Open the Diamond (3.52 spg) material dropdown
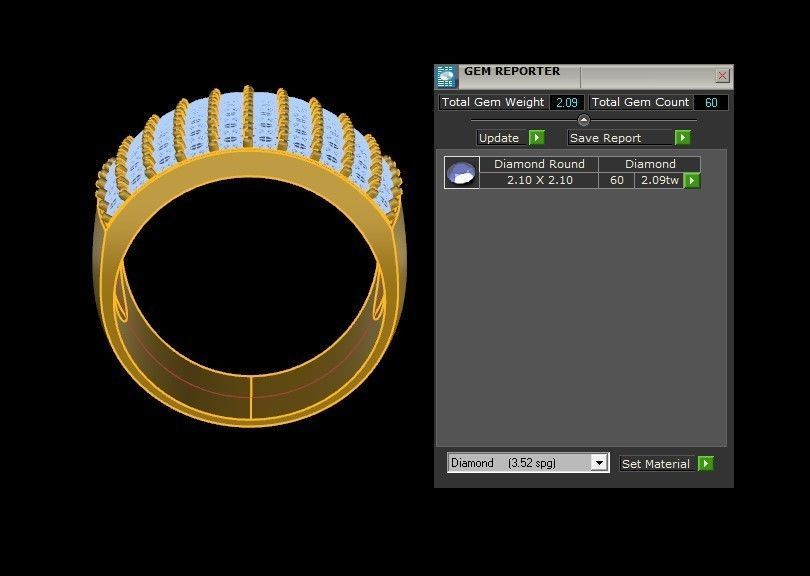This screenshot has width=810, height=576. [599, 462]
